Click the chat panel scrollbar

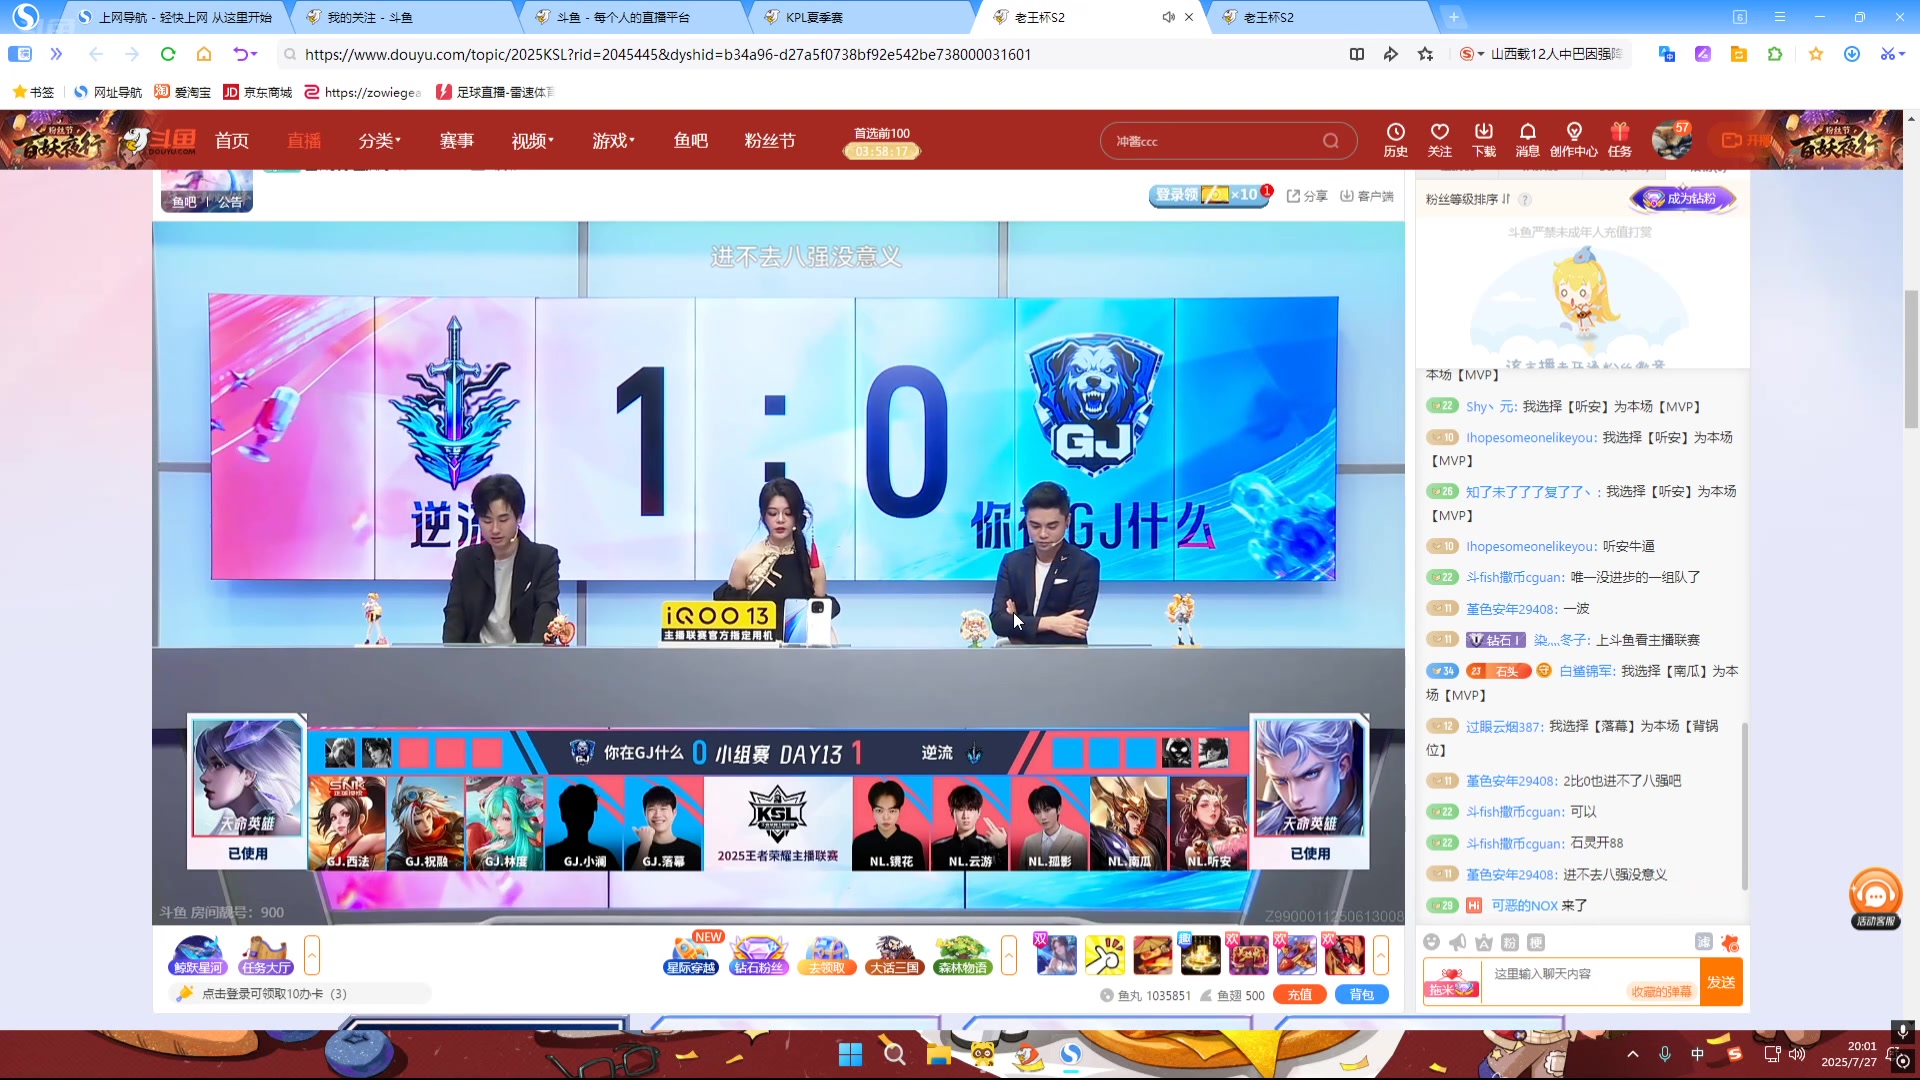point(1745,805)
